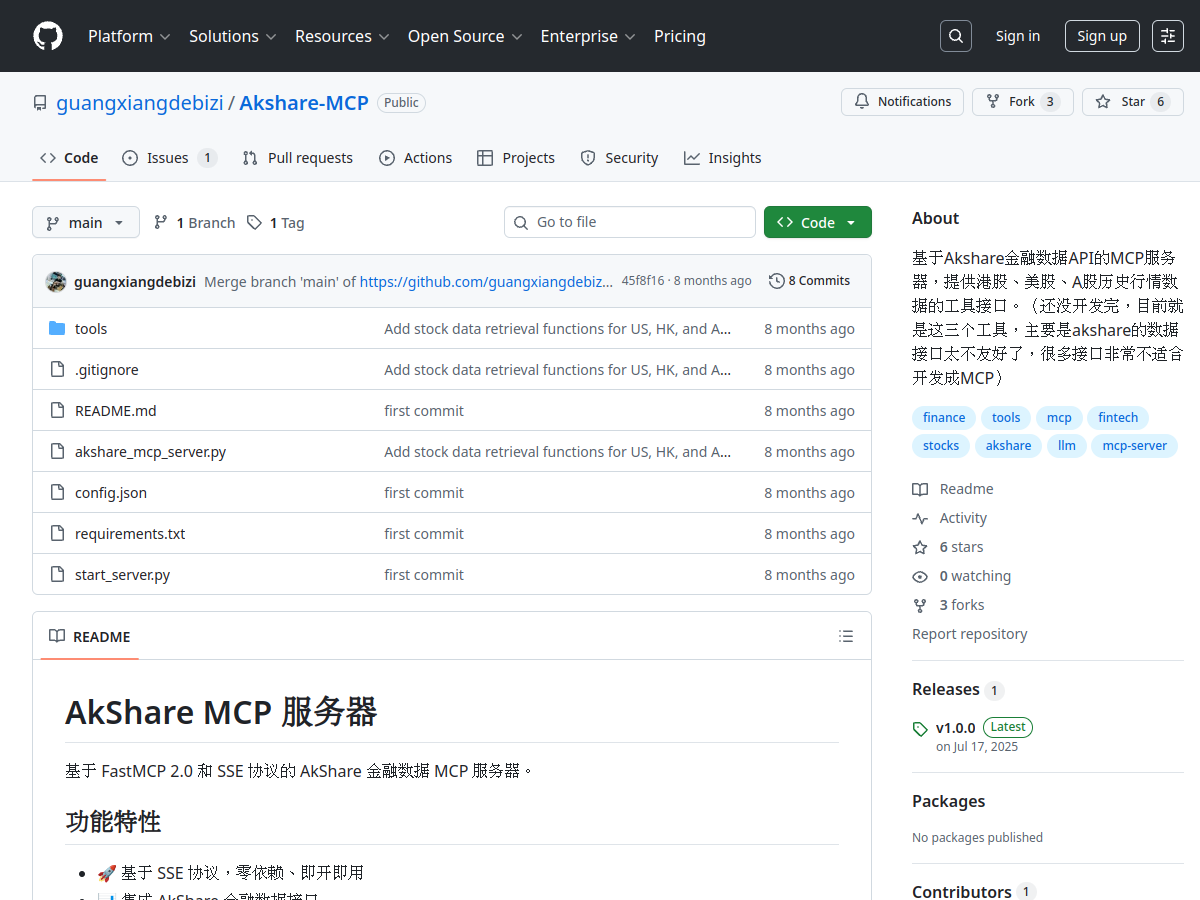Screen dimensions: 1200x900
Task: Click the Sign up button
Action: tap(1101, 35)
